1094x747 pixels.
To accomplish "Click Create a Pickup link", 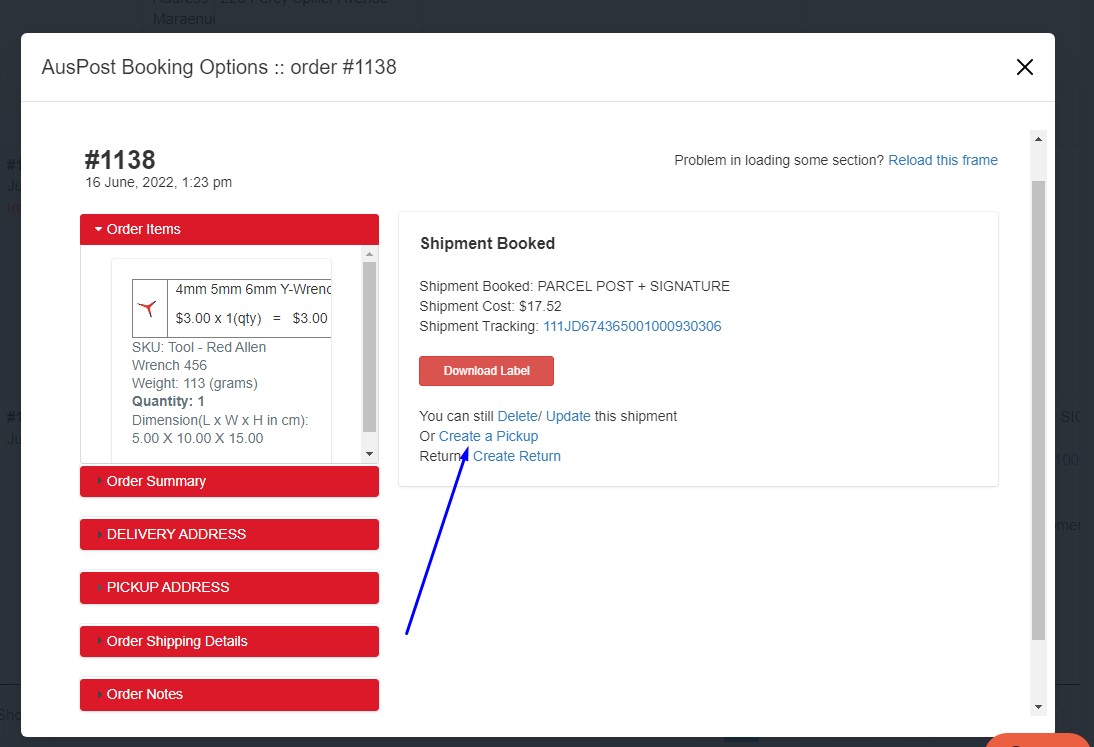I will (488, 437).
